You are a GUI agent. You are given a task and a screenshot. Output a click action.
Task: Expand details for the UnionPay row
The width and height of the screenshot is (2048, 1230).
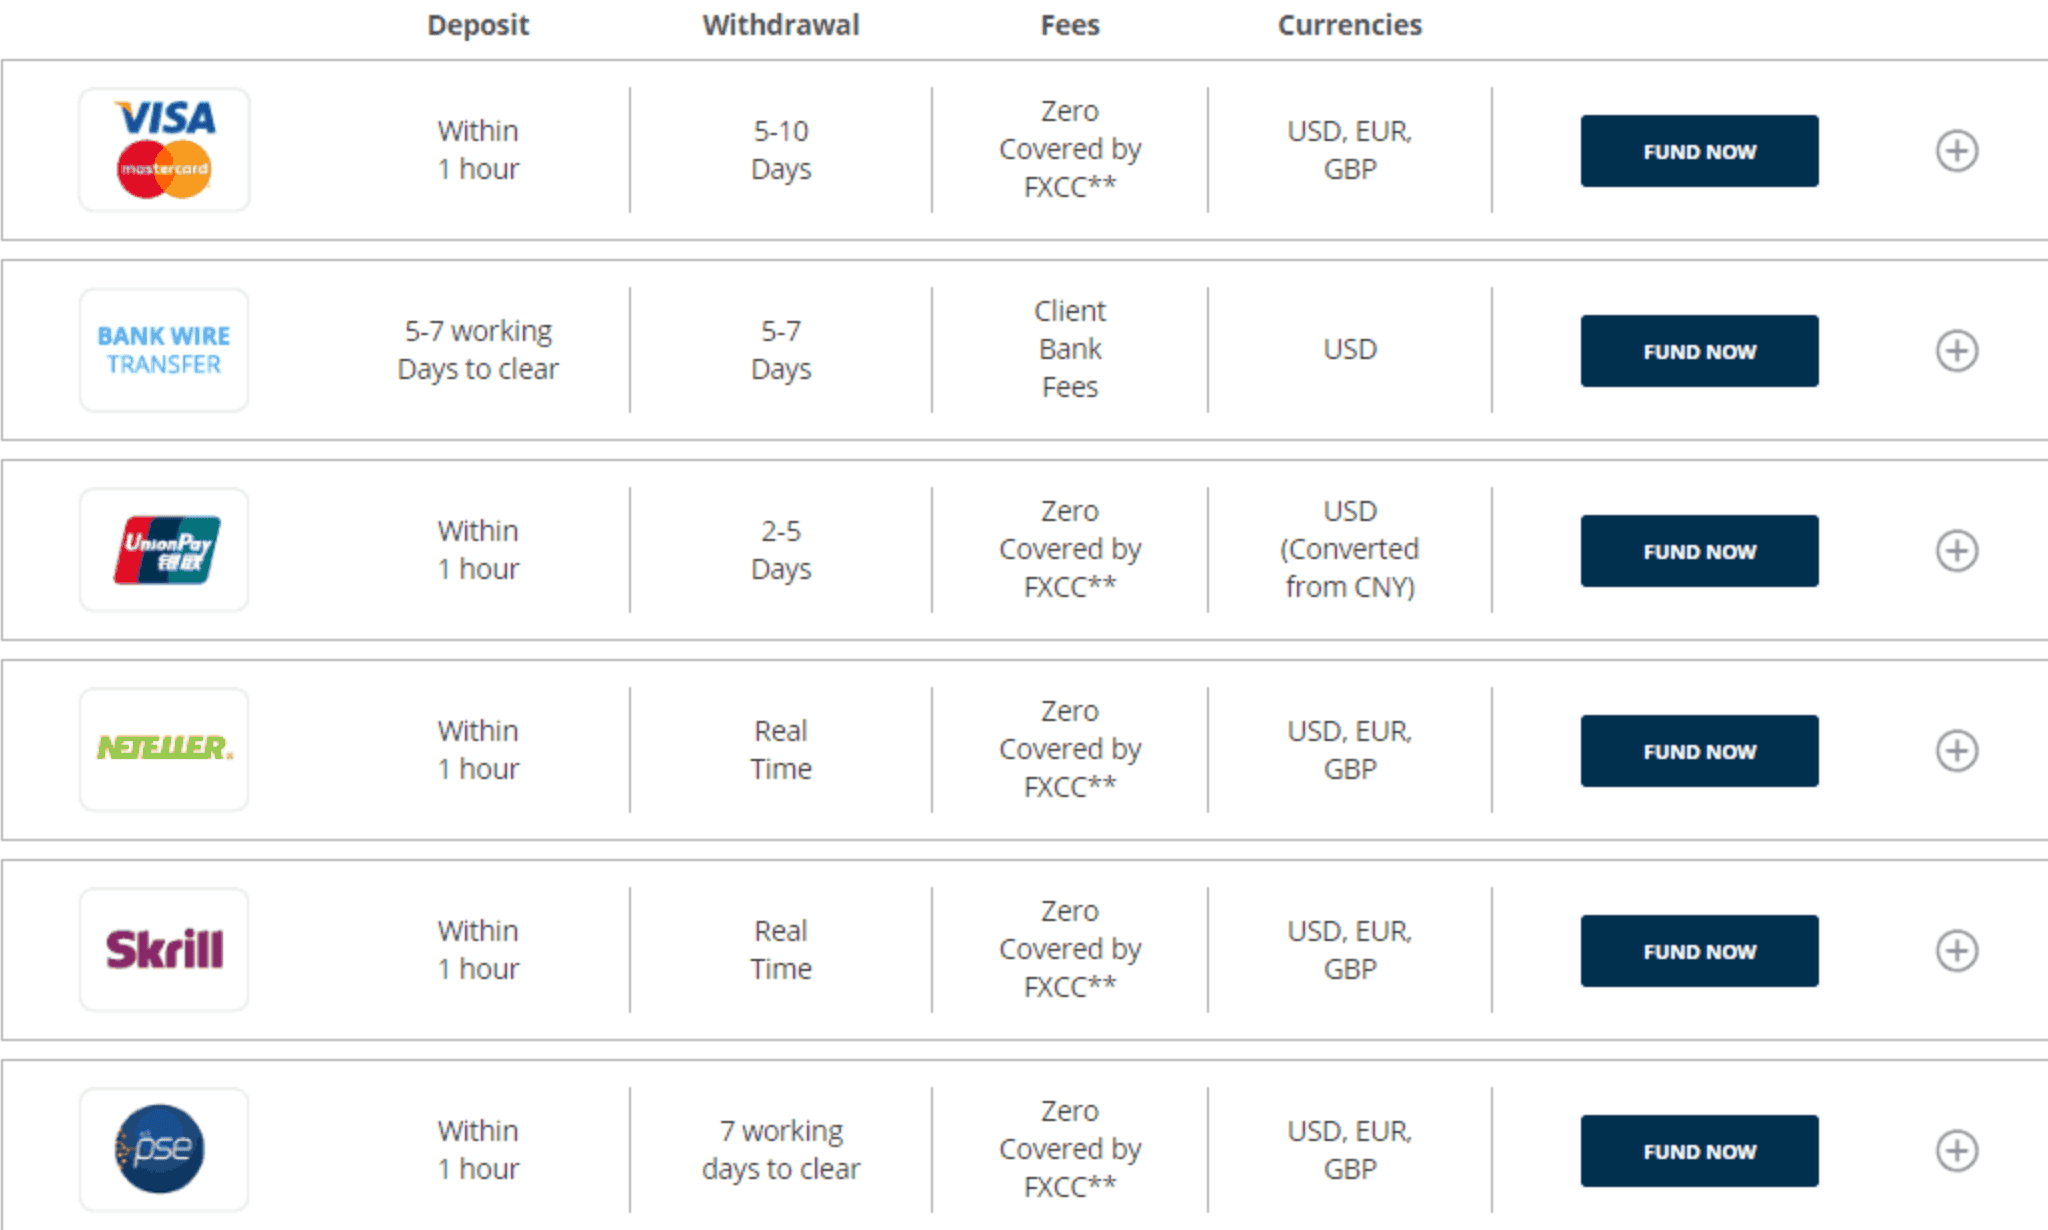coord(1957,550)
